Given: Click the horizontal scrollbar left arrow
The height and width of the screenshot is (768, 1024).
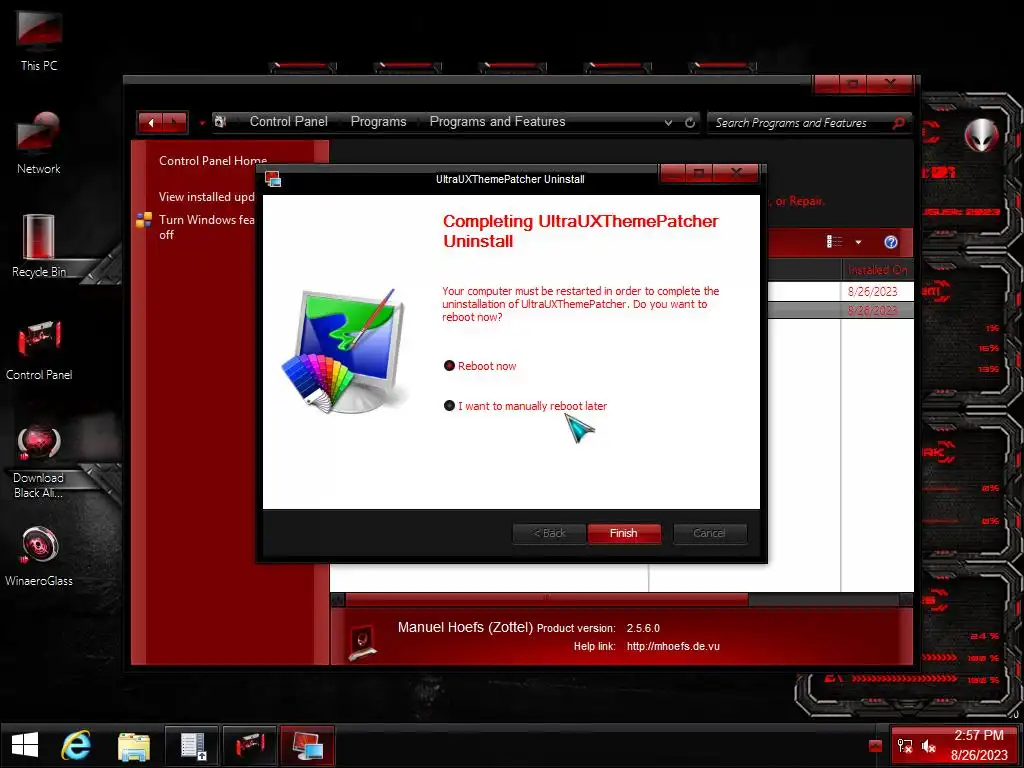Looking at the screenshot, I should tap(338, 600).
